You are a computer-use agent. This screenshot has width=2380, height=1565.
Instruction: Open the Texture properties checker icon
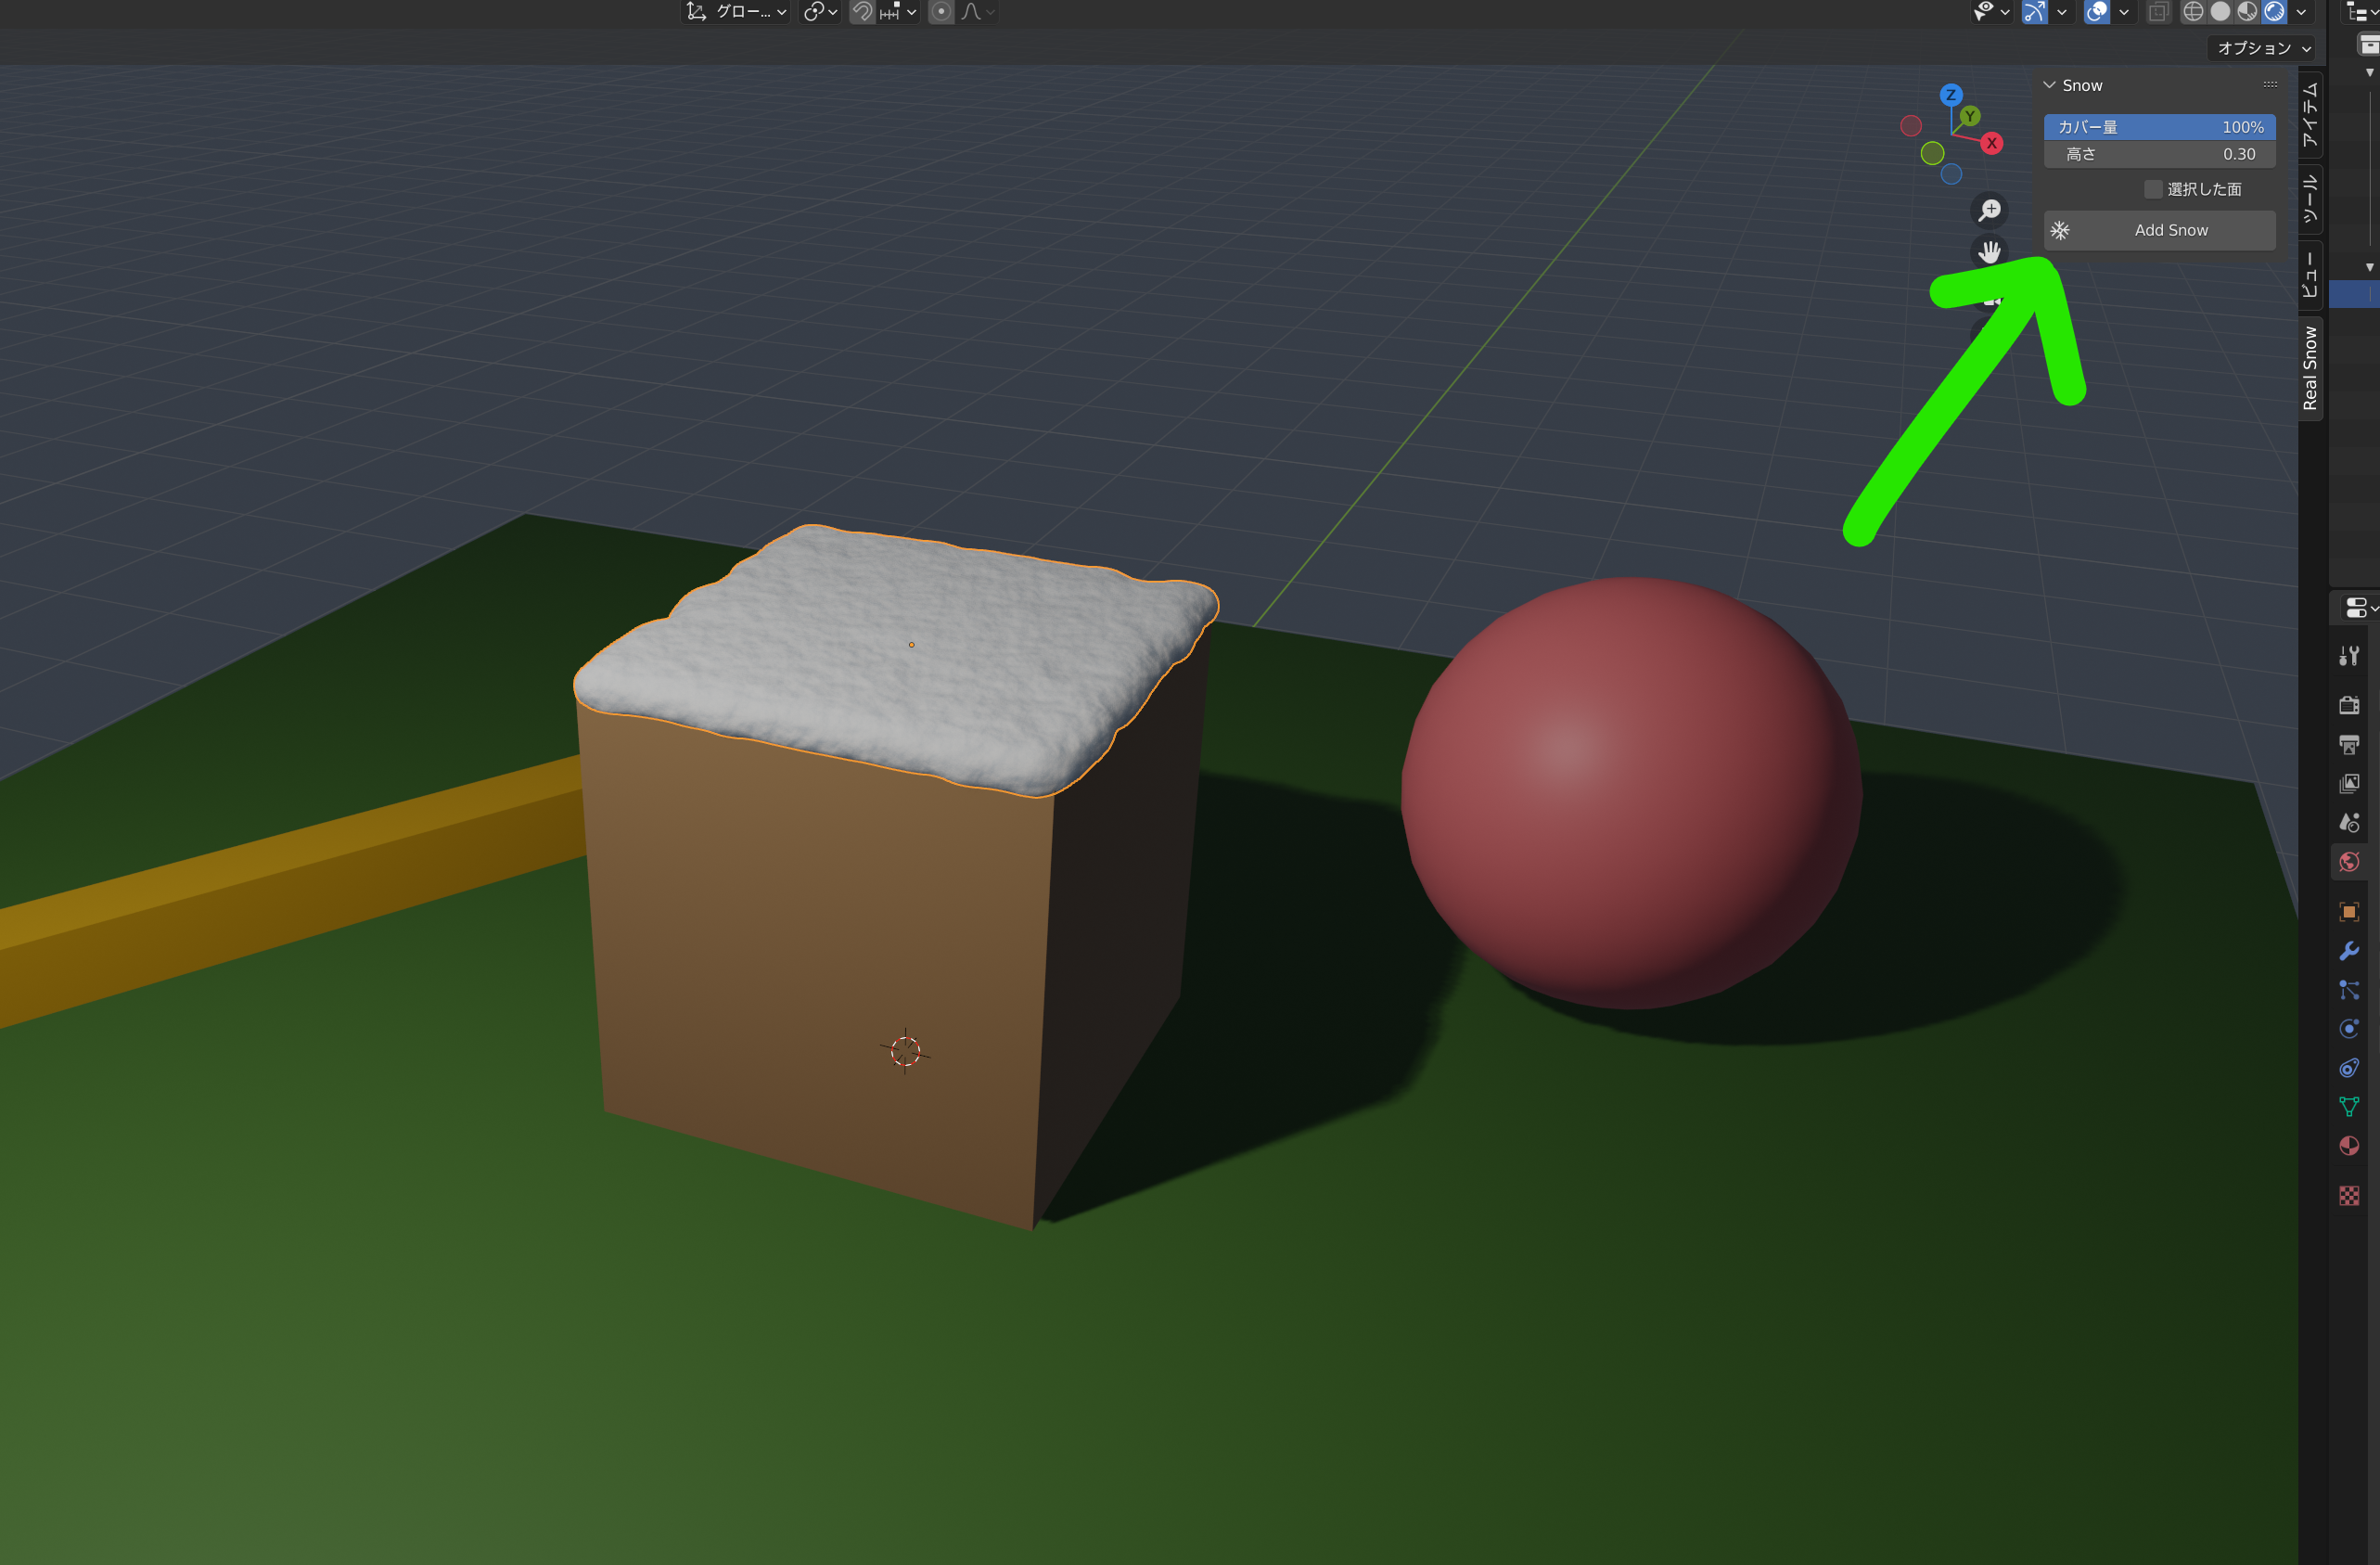point(2348,1195)
